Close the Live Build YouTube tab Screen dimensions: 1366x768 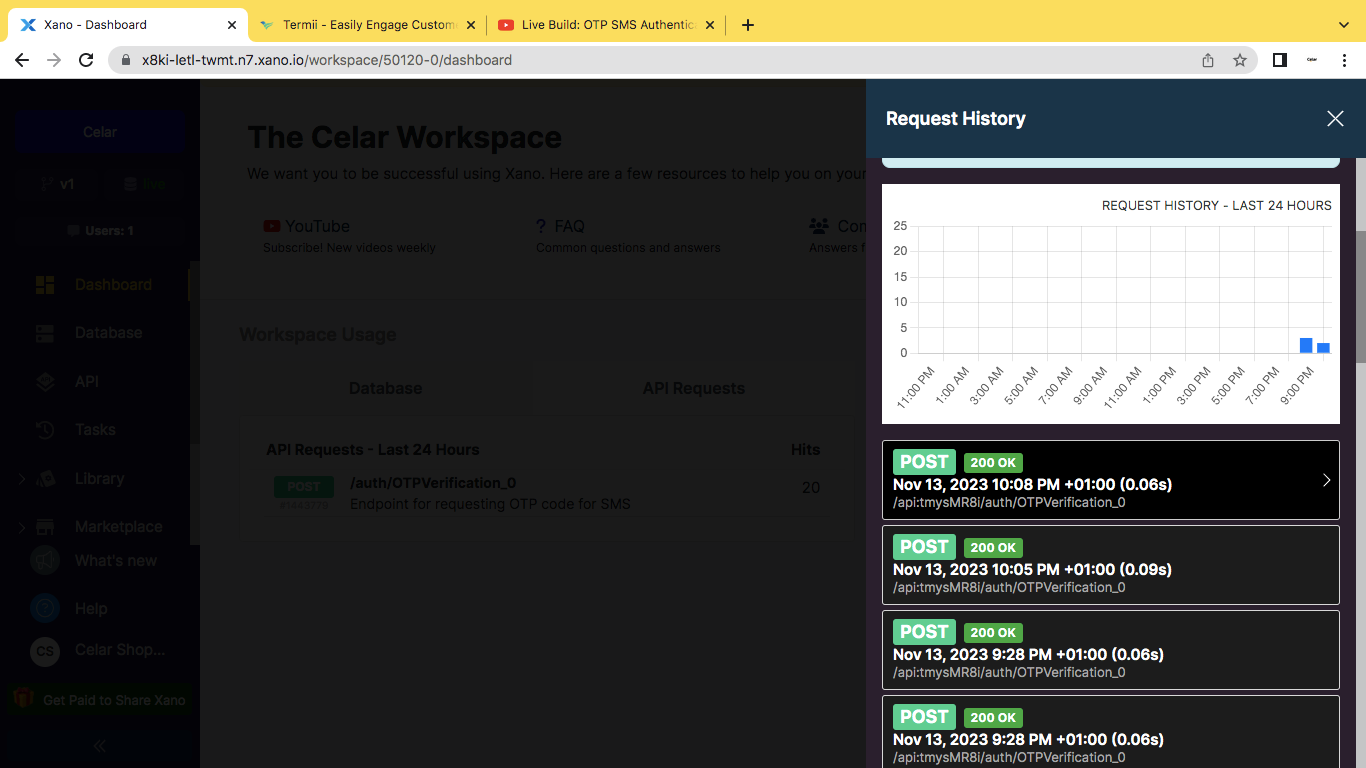pyautogui.click(x=710, y=25)
